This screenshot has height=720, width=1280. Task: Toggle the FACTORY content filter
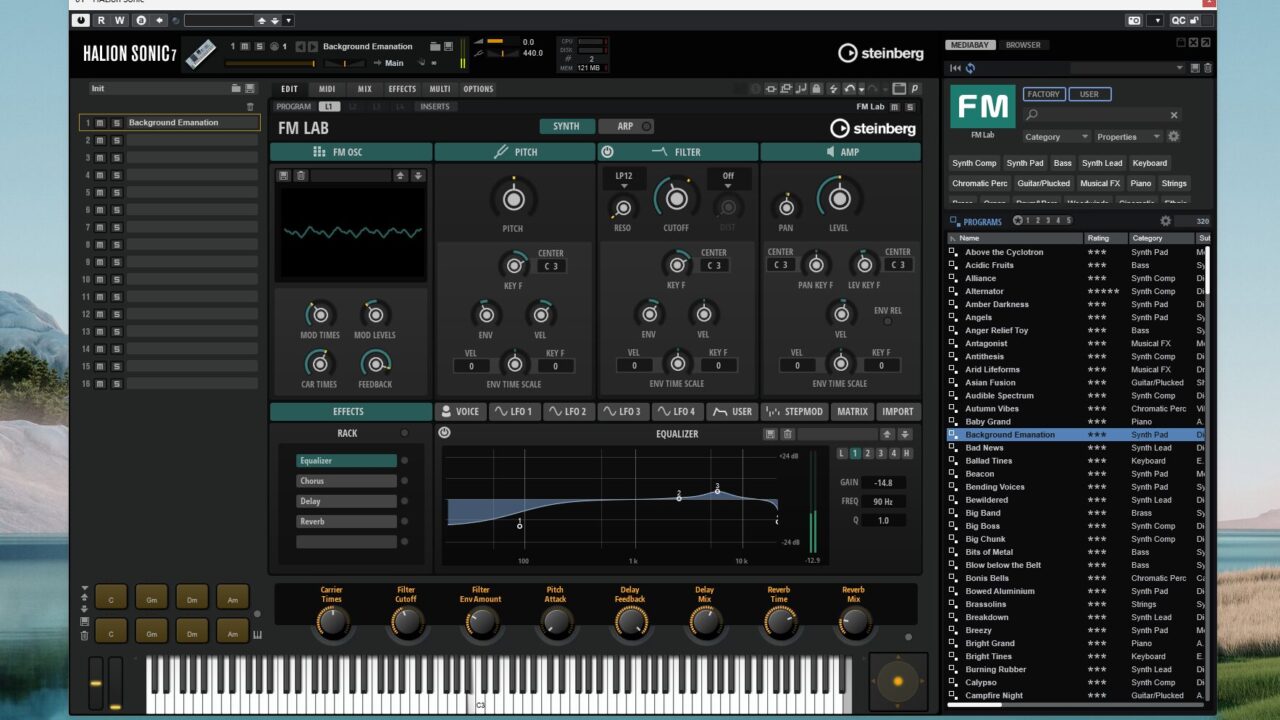coord(1043,94)
